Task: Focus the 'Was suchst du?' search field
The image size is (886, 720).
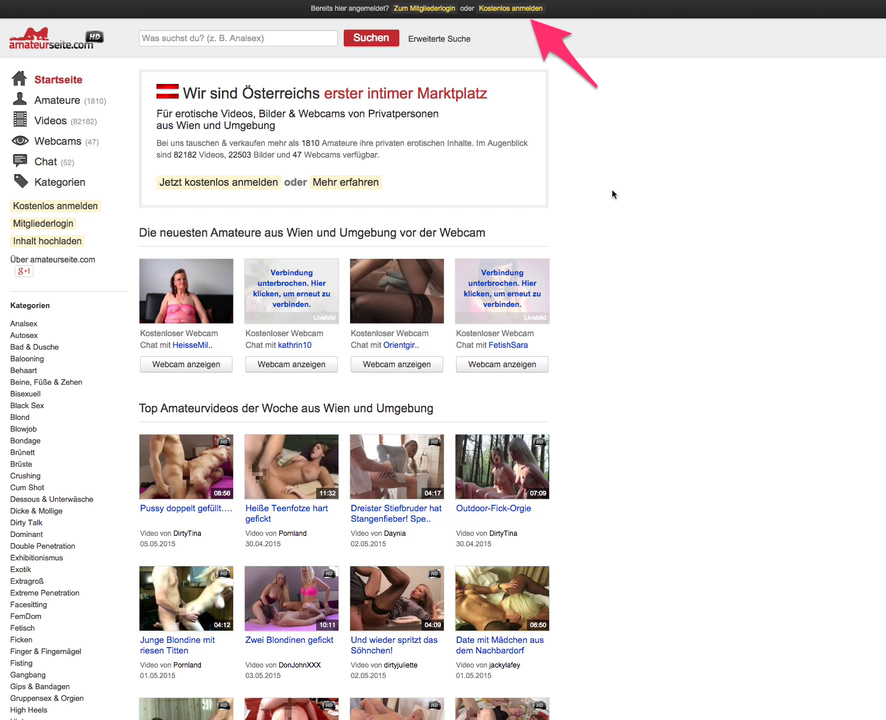Action: [238, 39]
